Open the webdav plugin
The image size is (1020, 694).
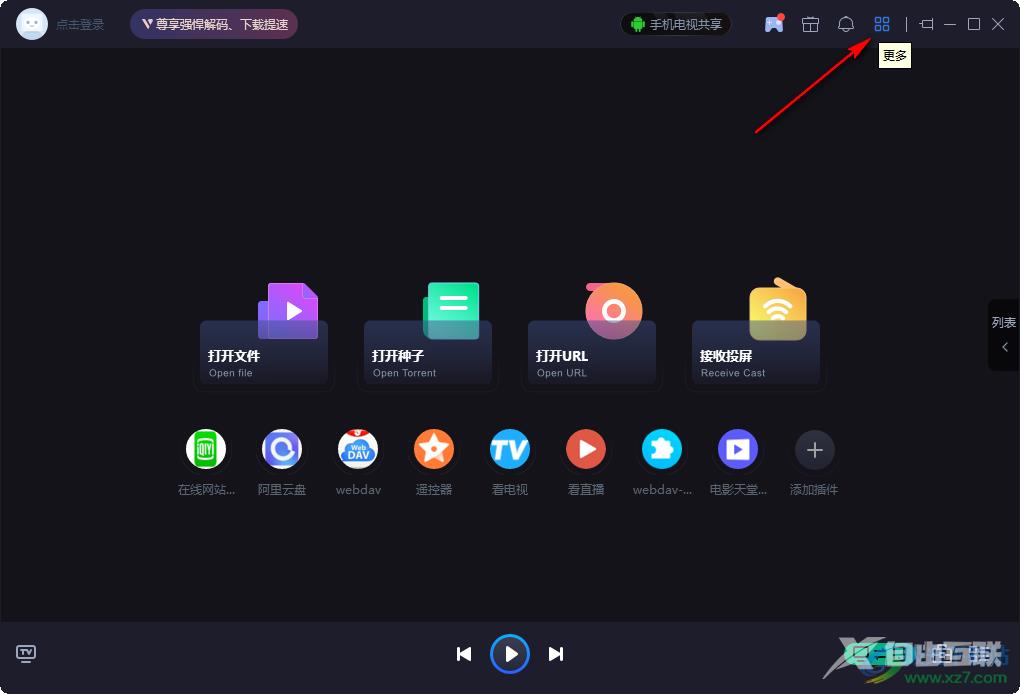tap(358, 449)
